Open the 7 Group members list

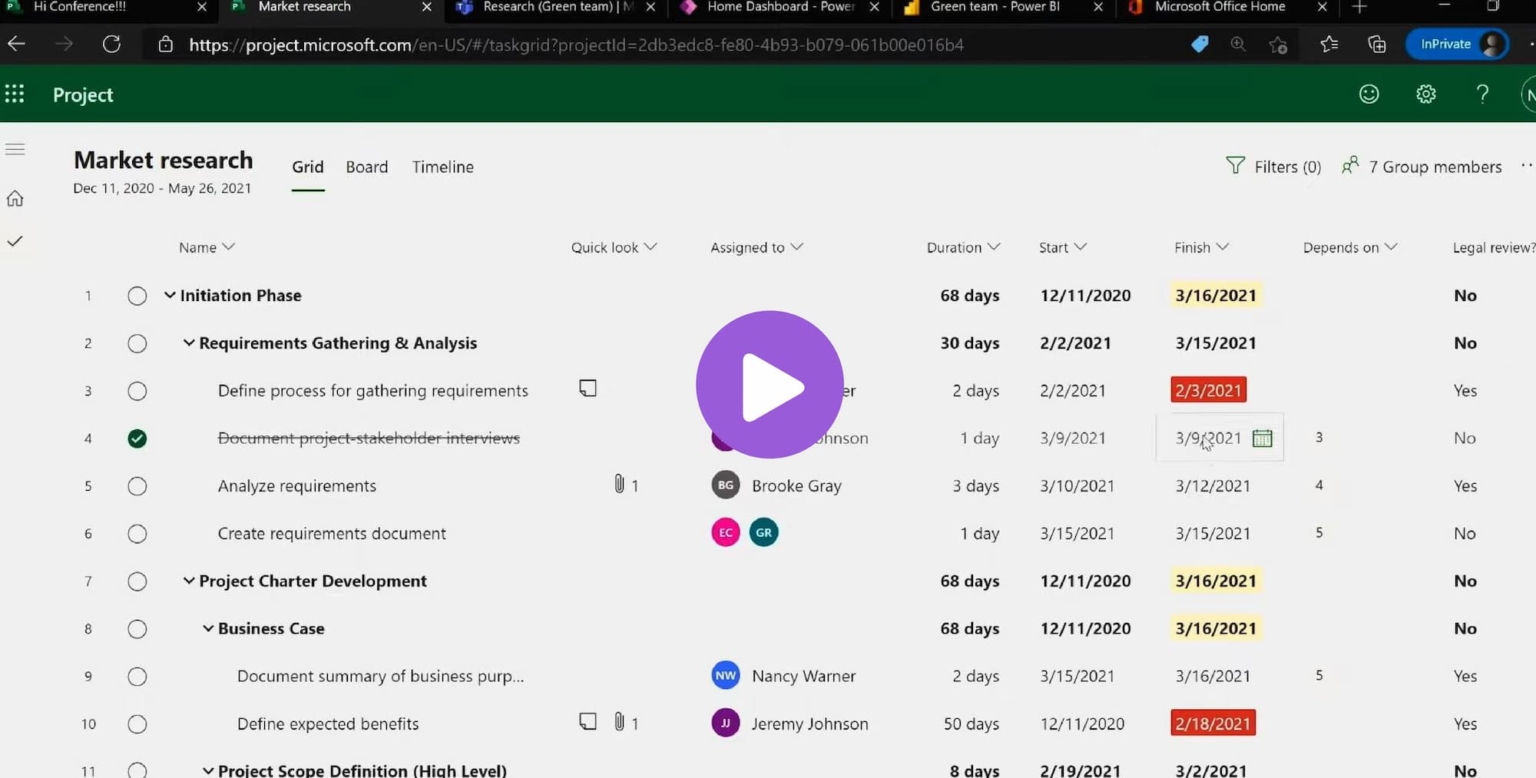pyautogui.click(x=1422, y=167)
